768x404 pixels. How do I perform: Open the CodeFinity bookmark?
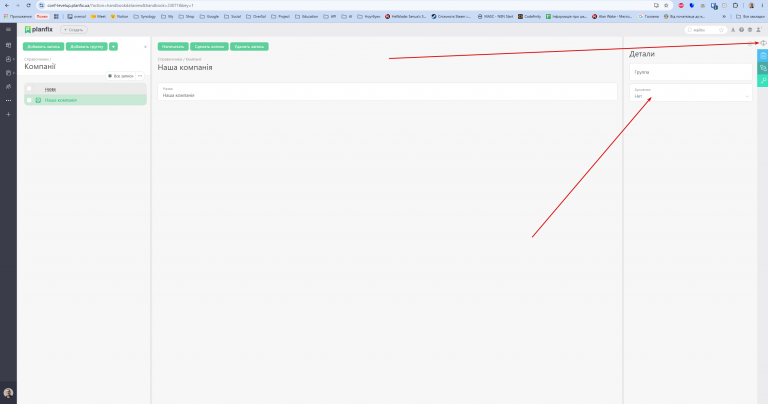529,16
